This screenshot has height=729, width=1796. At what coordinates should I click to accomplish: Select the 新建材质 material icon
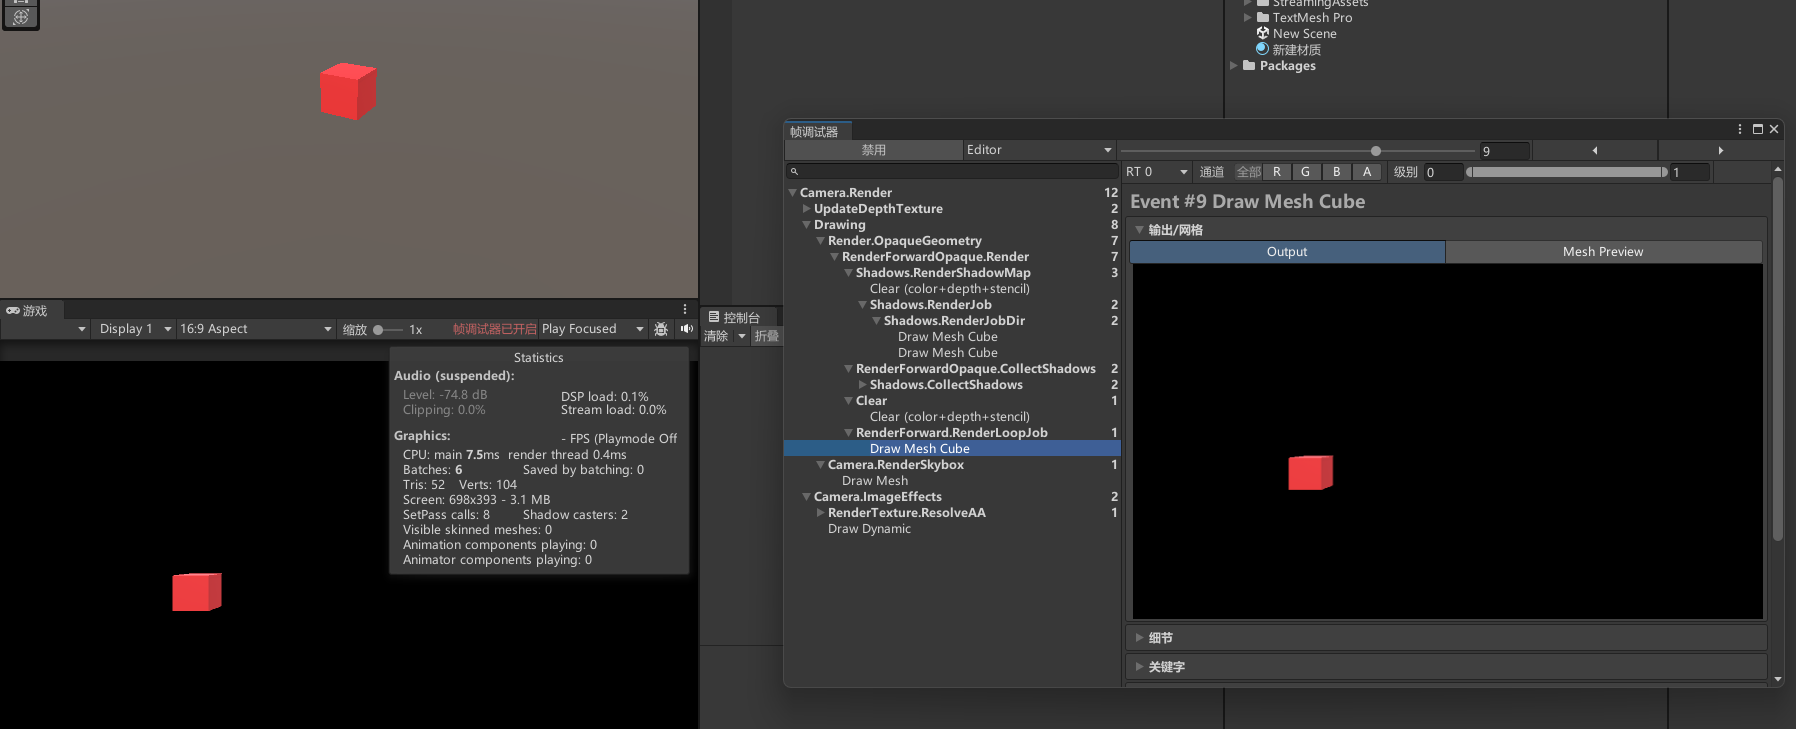(1263, 49)
